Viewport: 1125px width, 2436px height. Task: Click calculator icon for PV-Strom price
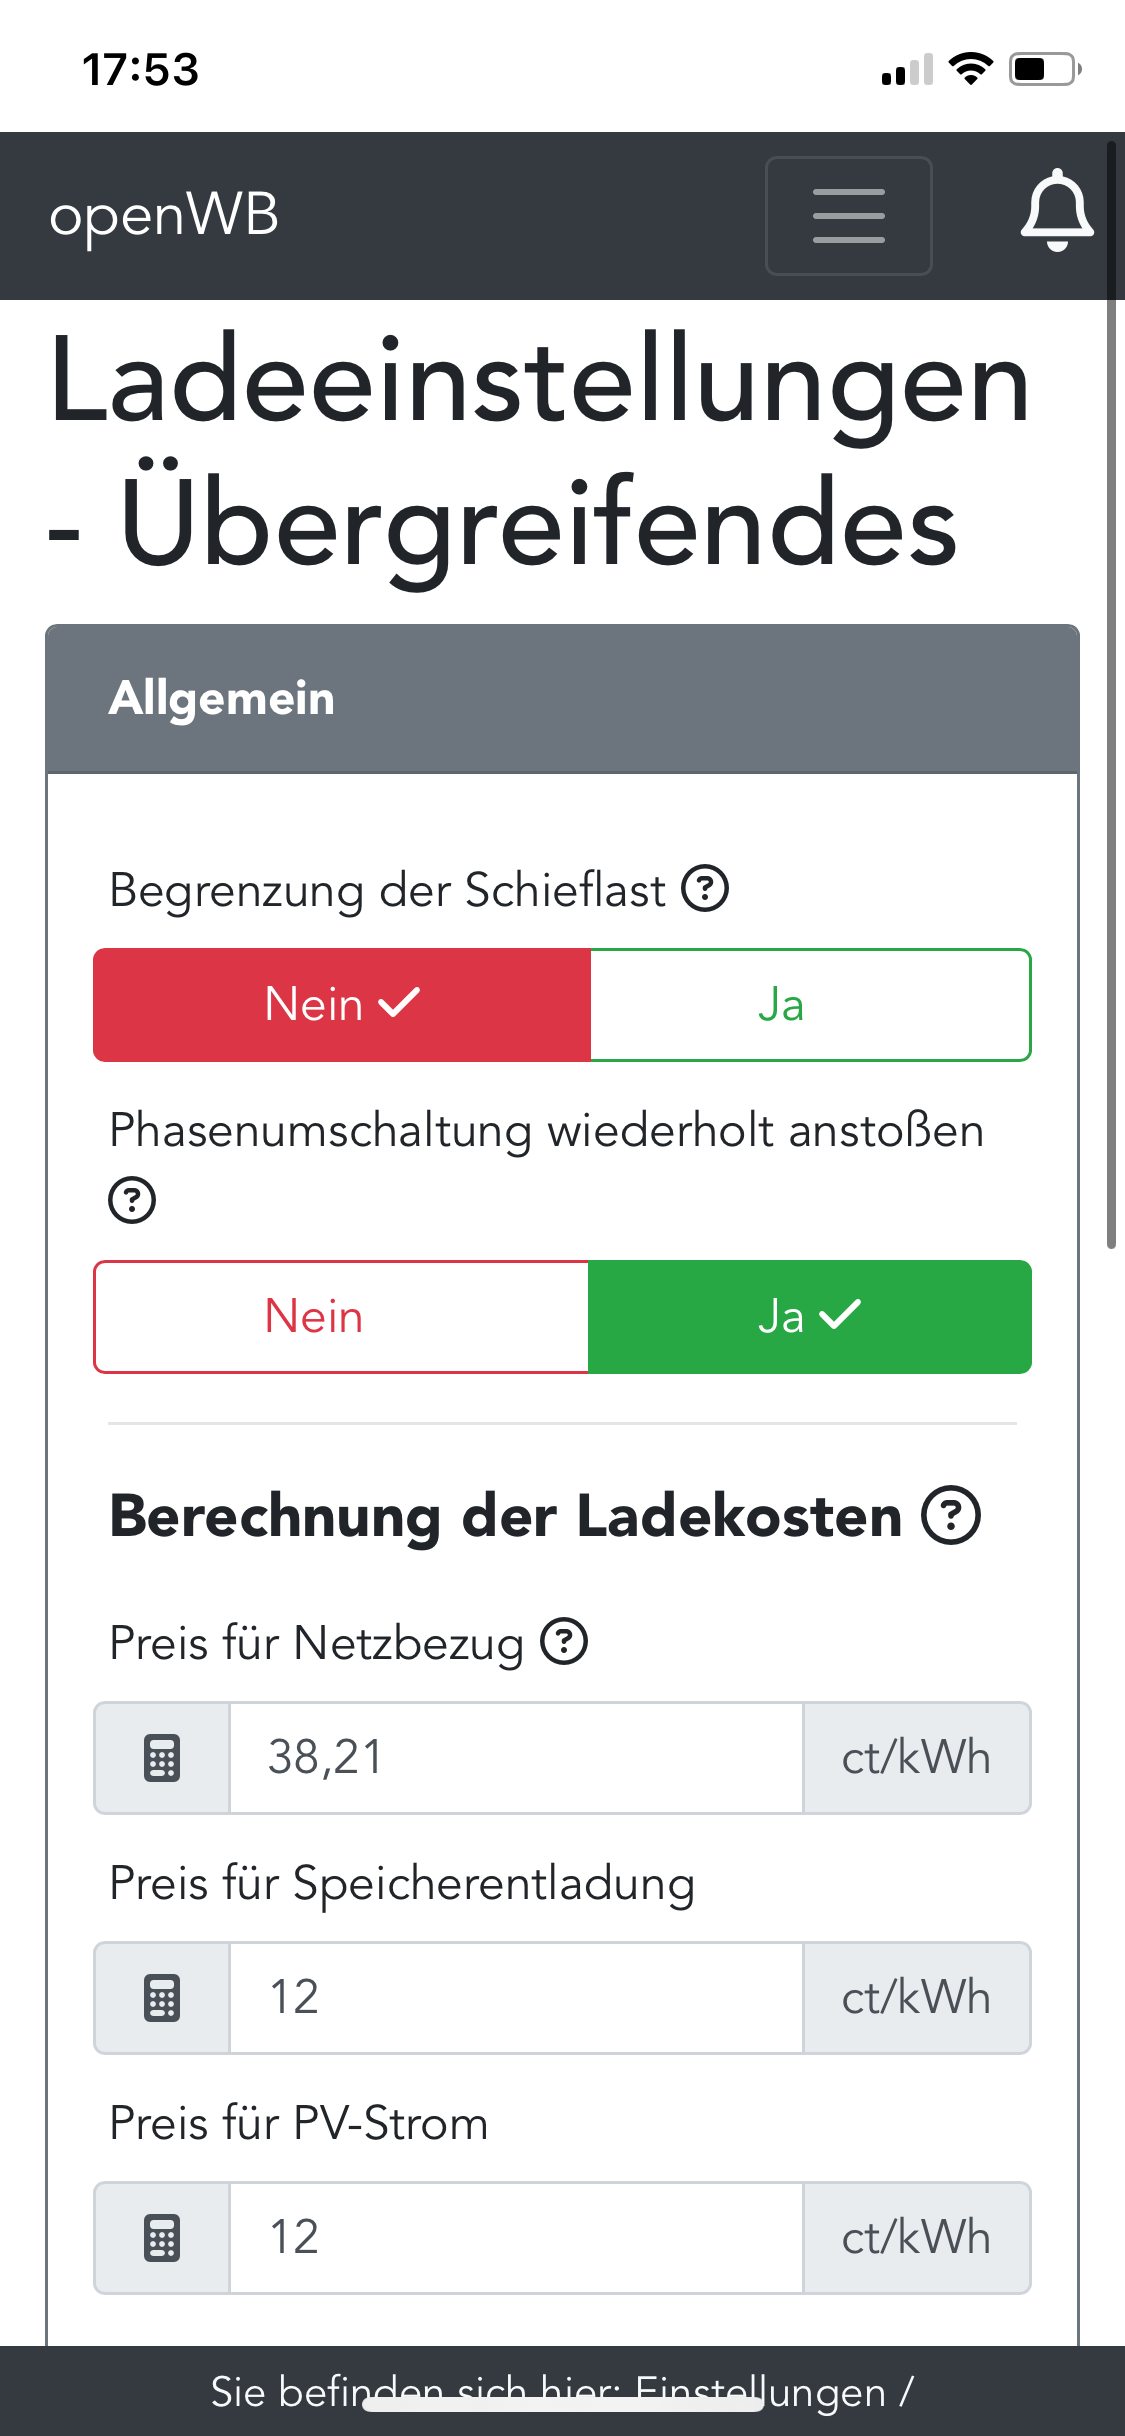(x=162, y=2238)
